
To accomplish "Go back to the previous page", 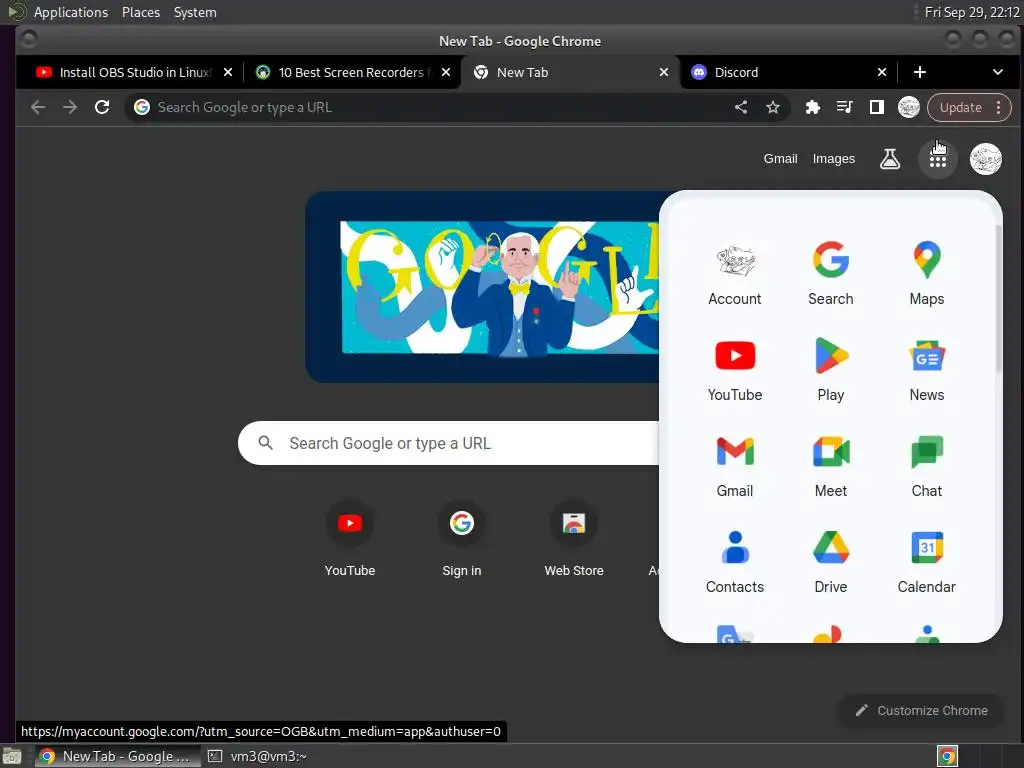I will 38,107.
